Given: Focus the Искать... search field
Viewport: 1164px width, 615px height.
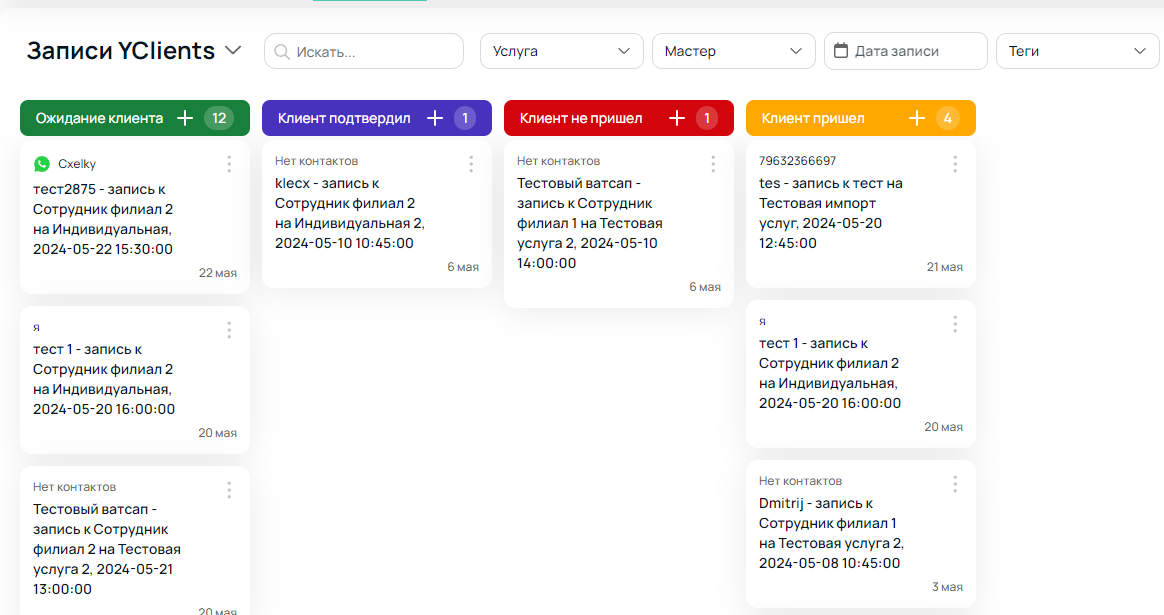Looking at the screenshot, I should (364, 52).
